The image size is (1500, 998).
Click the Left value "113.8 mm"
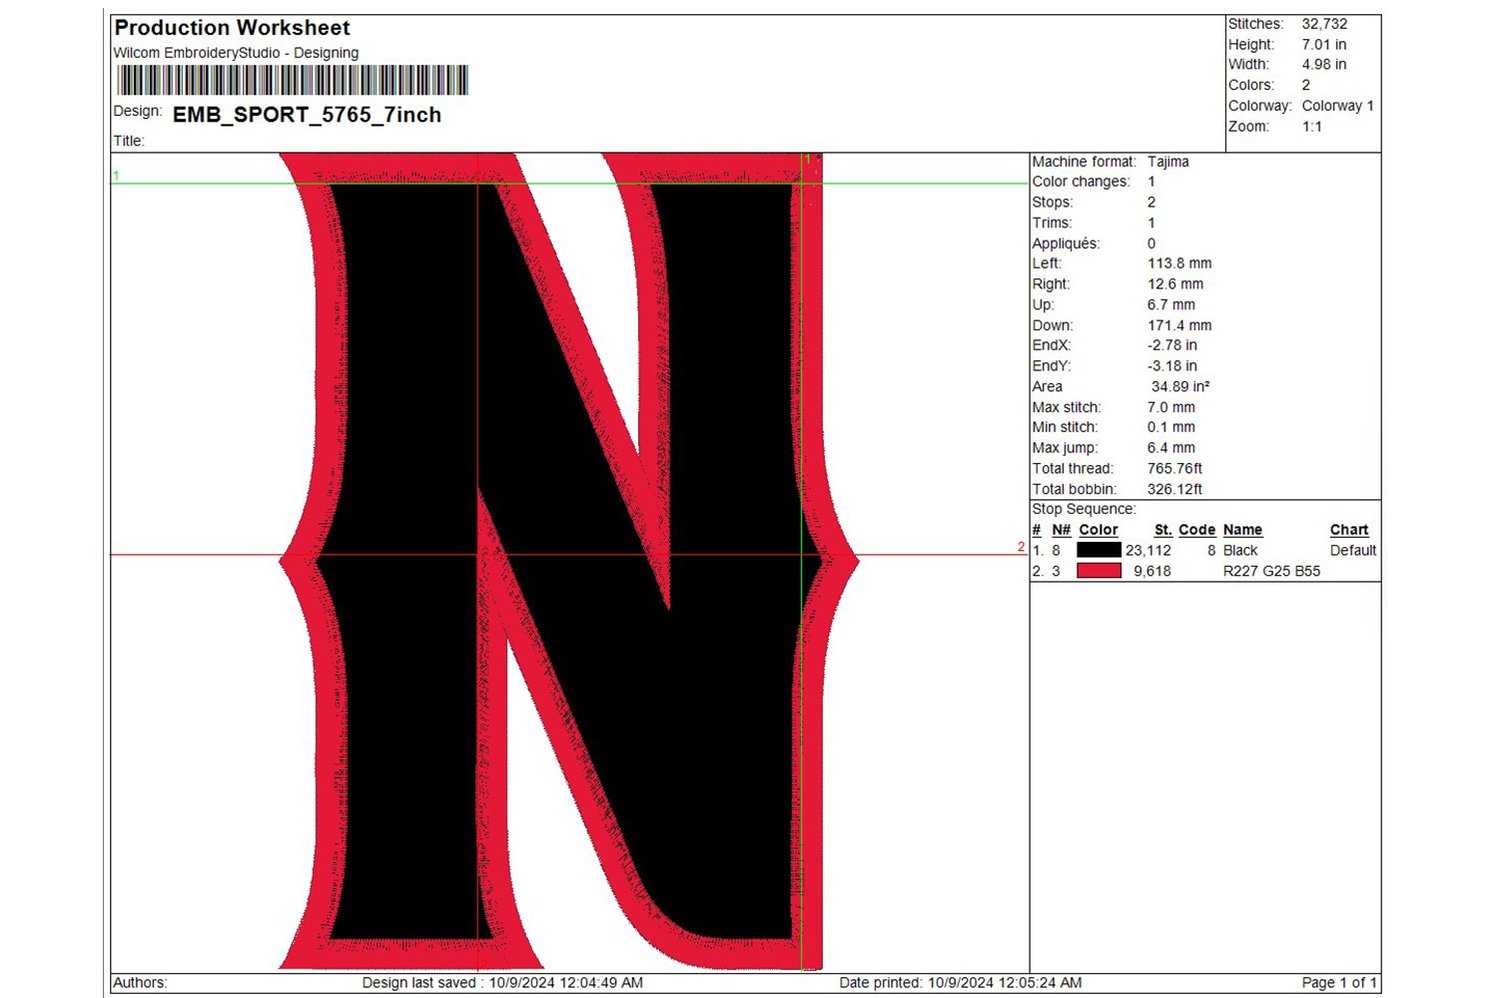click(x=1180, y=263)
